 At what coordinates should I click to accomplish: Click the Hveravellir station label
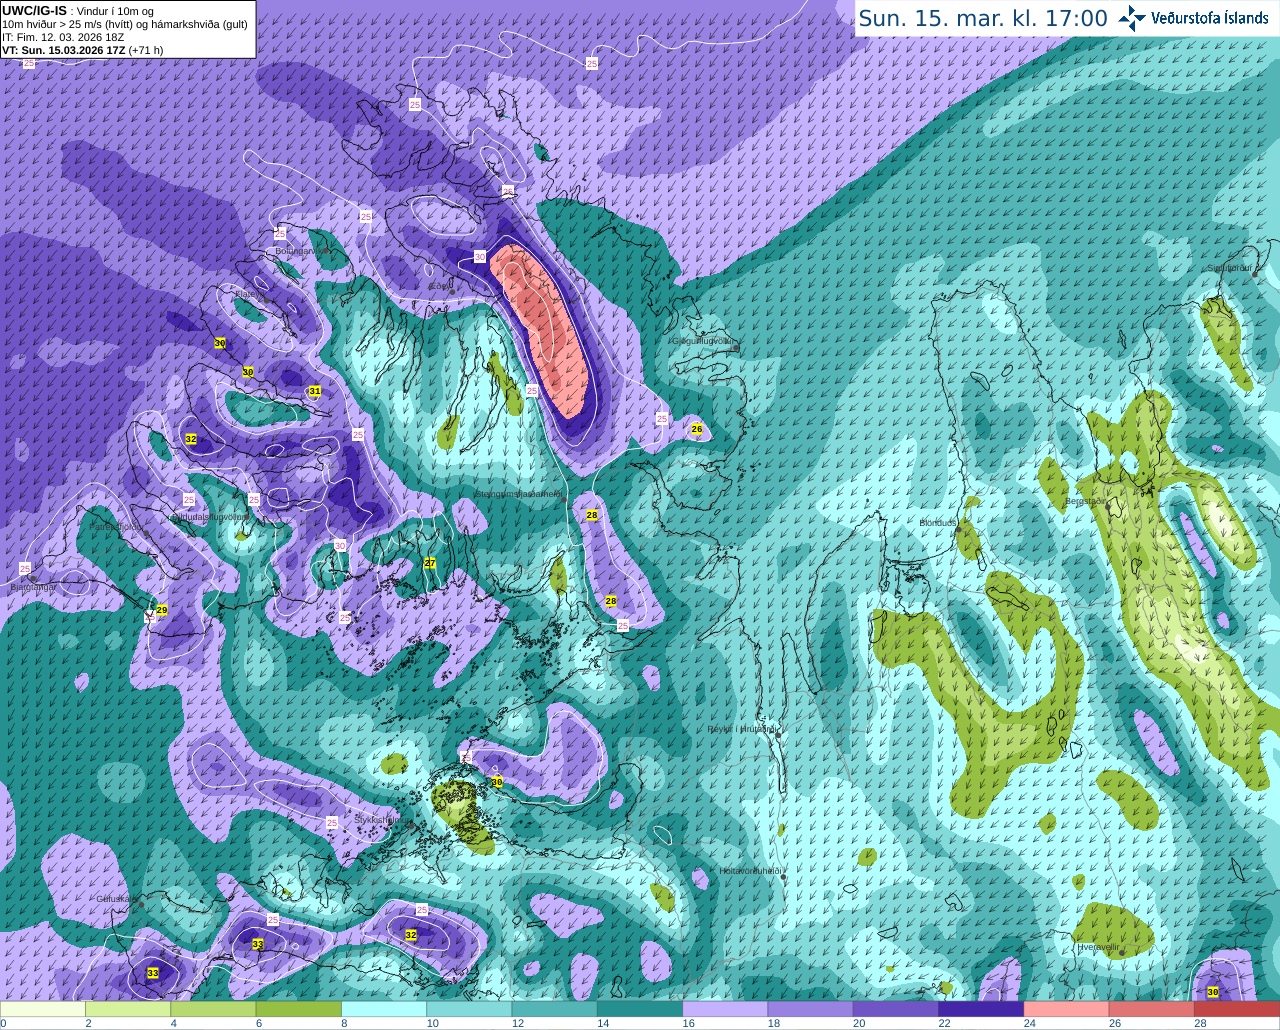[x=1098, y=947]
